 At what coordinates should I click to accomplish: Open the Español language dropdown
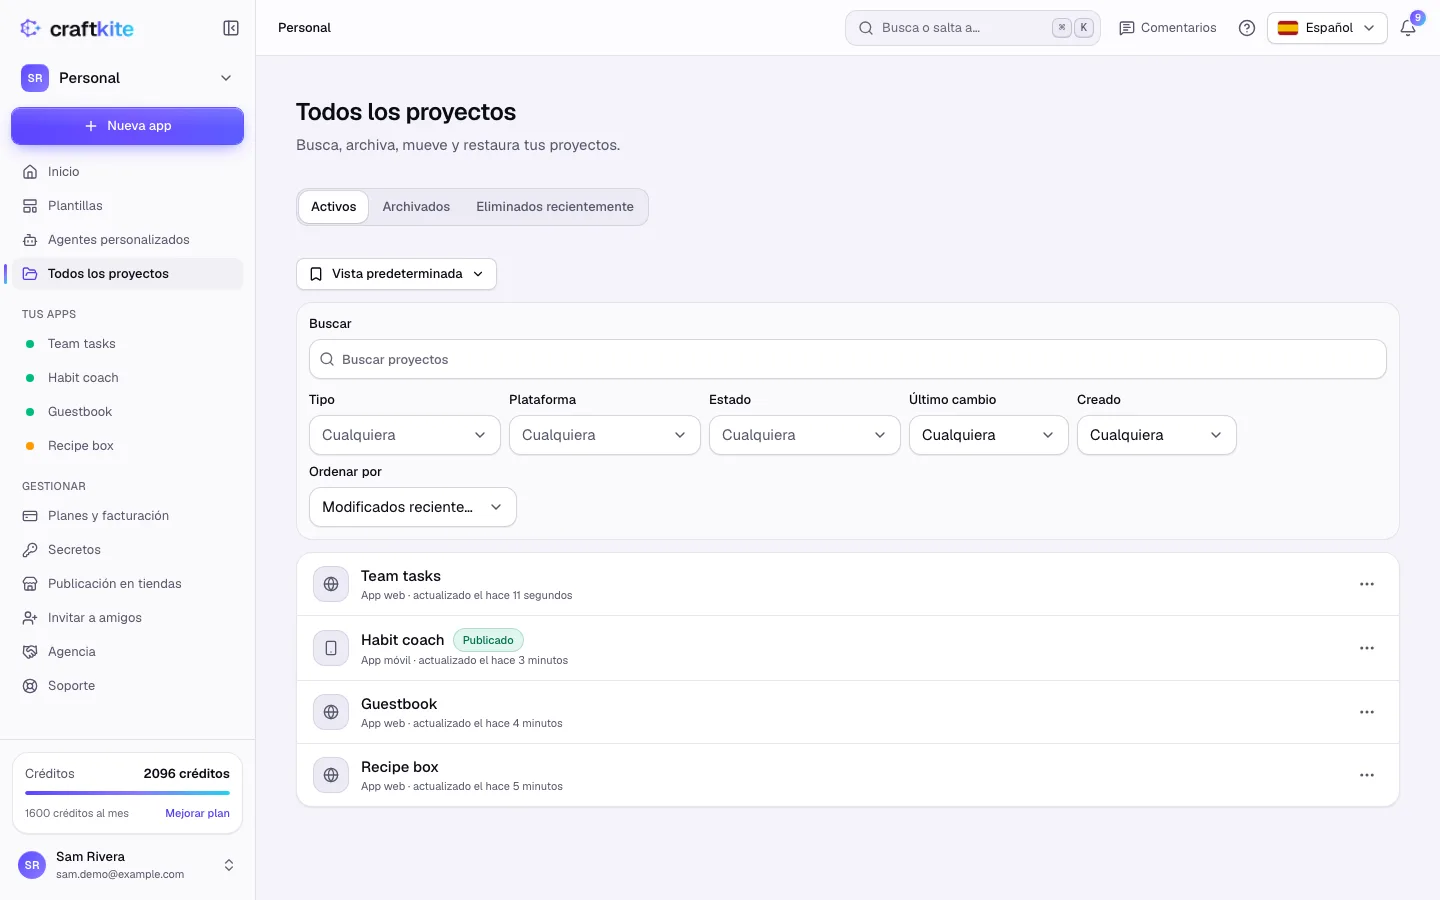click(x=1327, y=28)
